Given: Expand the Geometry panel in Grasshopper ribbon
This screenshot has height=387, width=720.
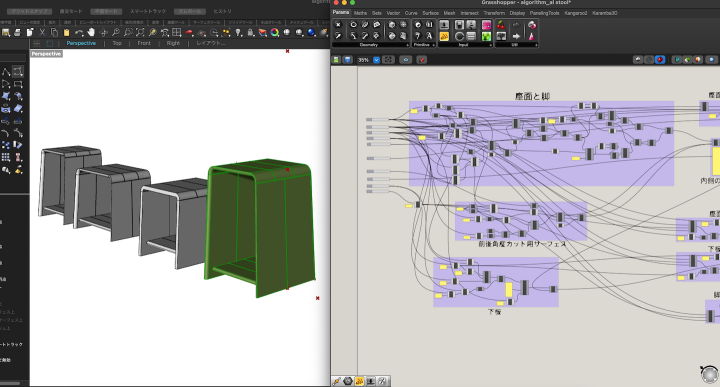Looking at the screenshot, I should [408, 45].
